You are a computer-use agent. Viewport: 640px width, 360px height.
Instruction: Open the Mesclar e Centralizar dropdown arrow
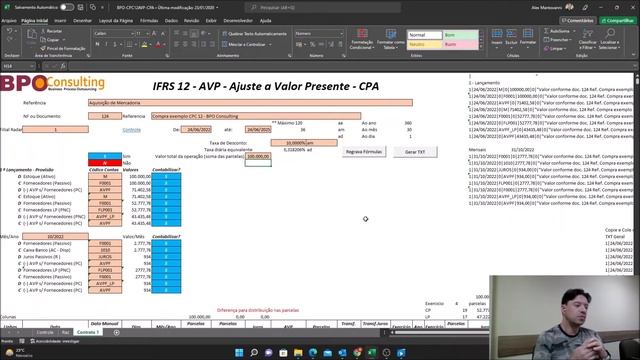coord(270,44)
